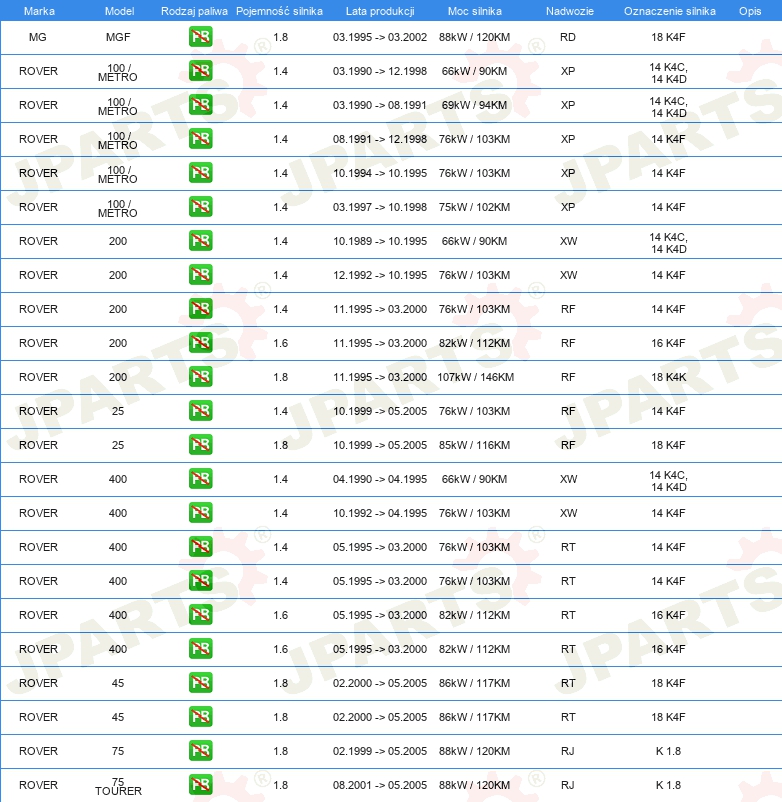Select the MG brand cell

(x=38, y=37)
